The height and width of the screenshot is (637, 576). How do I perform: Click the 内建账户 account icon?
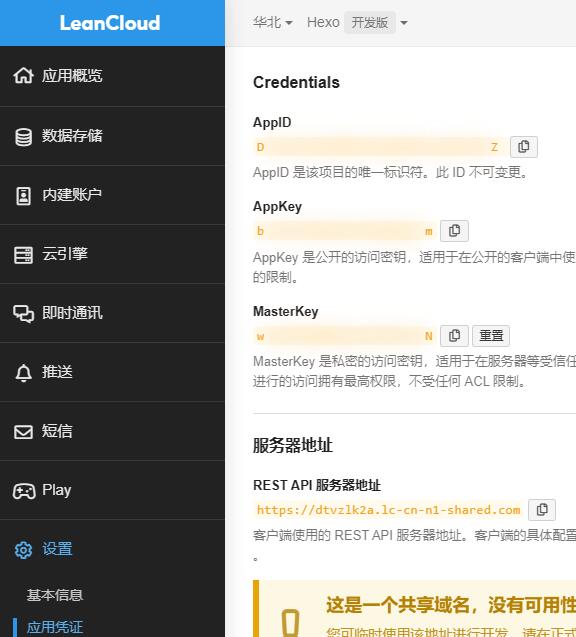23,196
